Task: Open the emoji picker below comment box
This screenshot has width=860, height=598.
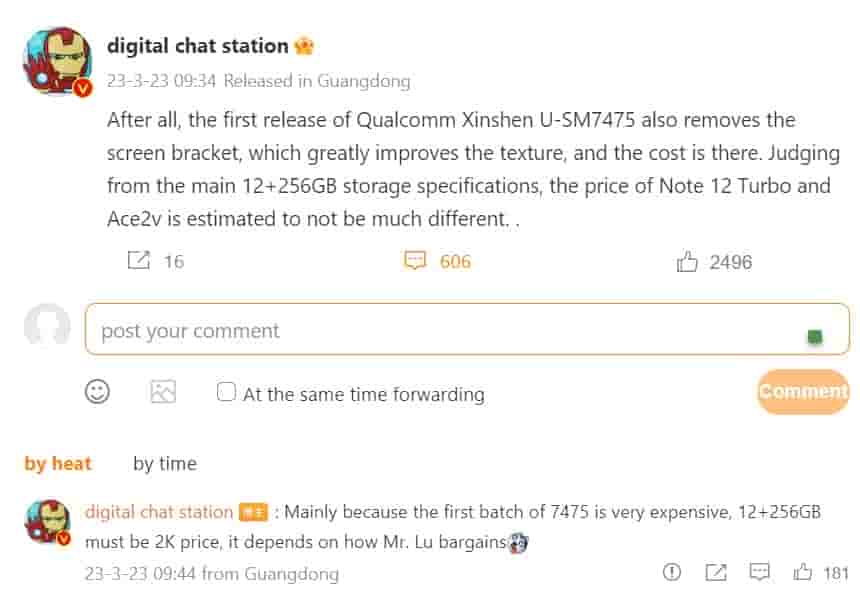Action: tap(97, 391)
